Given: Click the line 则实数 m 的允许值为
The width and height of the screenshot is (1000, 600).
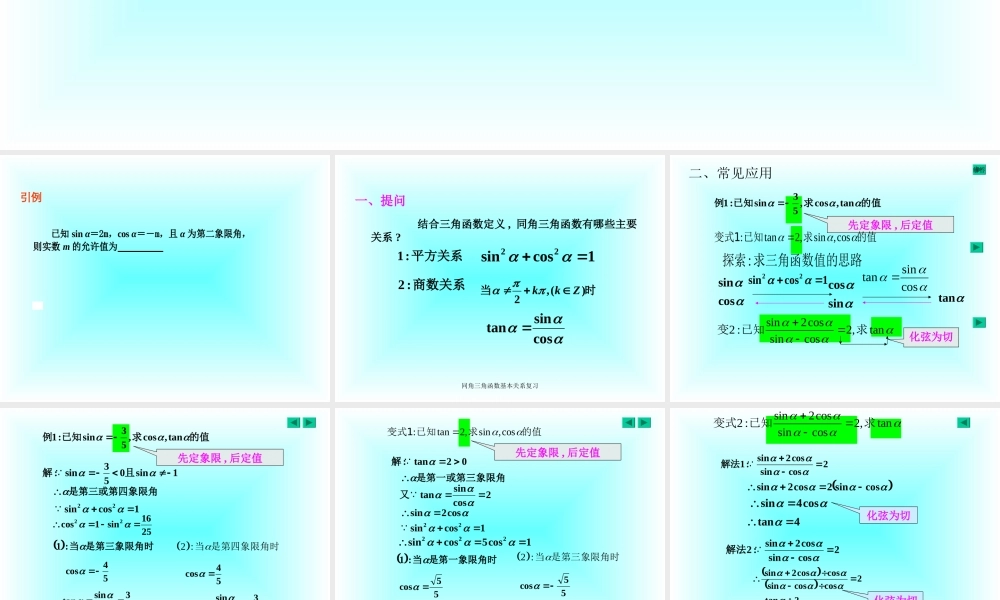Looking at the screenshot, I should (98, 247).
